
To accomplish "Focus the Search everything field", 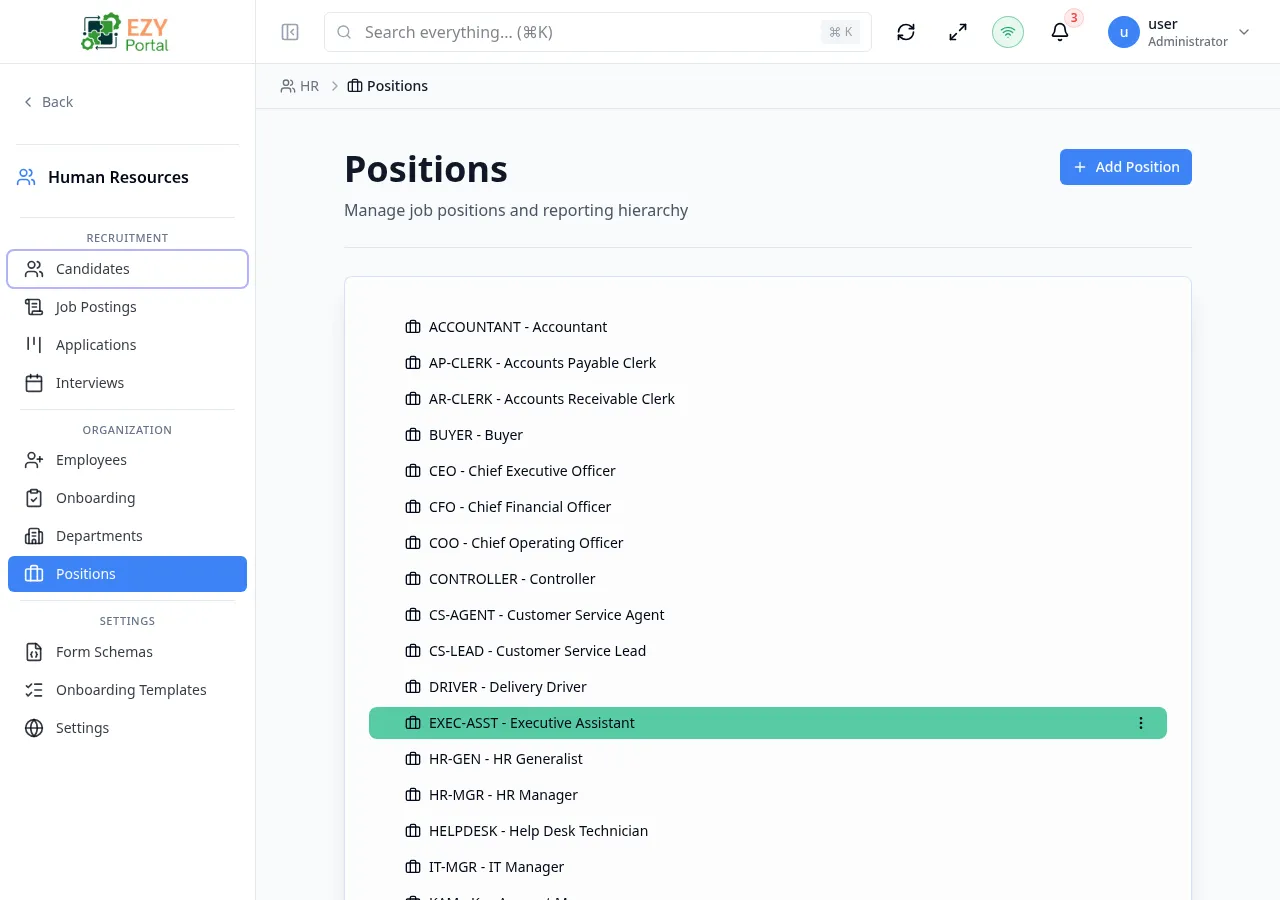I will point(598,32).
